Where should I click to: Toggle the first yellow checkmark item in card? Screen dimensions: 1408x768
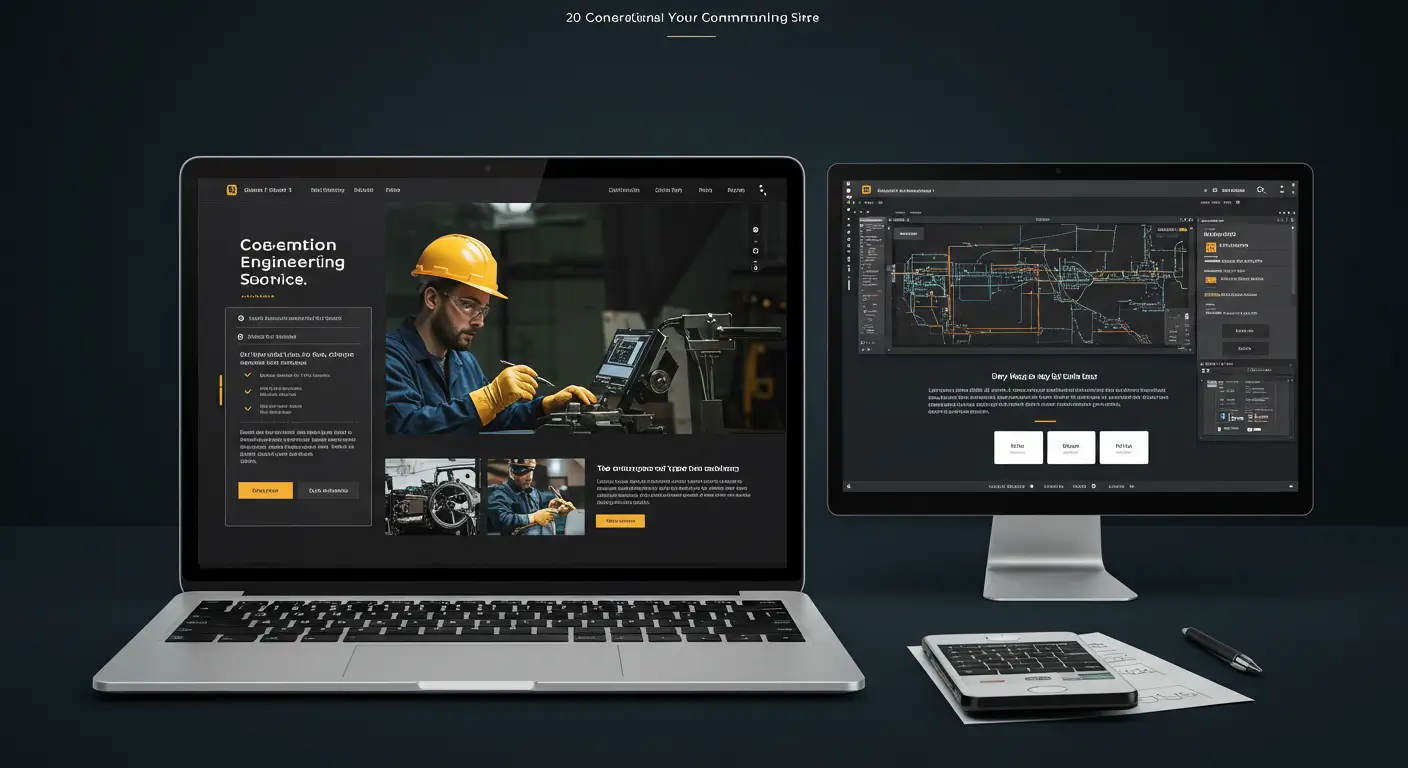tap(247, 376)
